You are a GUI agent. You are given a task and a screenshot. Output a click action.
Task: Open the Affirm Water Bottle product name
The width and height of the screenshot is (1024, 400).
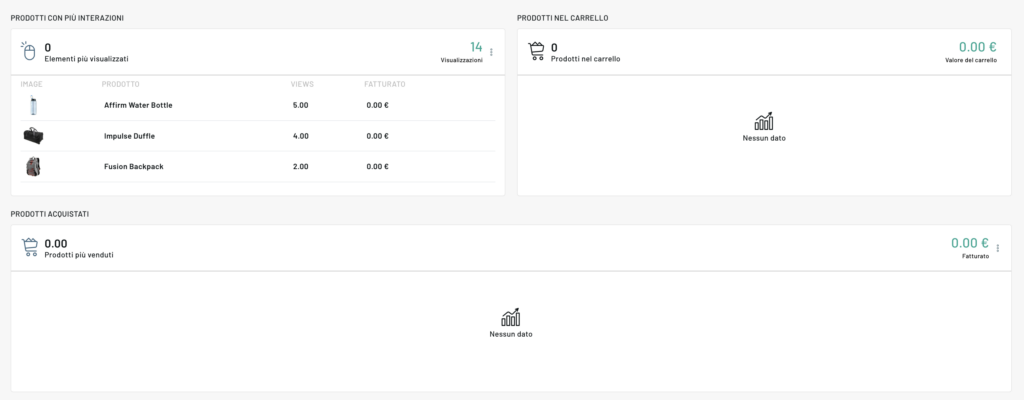137,105
